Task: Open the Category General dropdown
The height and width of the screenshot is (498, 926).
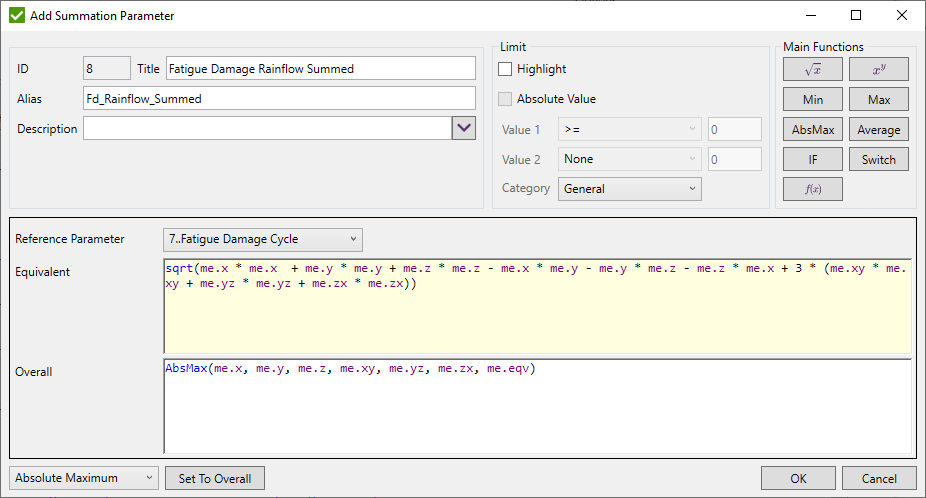Action: (x=630, y=188)
